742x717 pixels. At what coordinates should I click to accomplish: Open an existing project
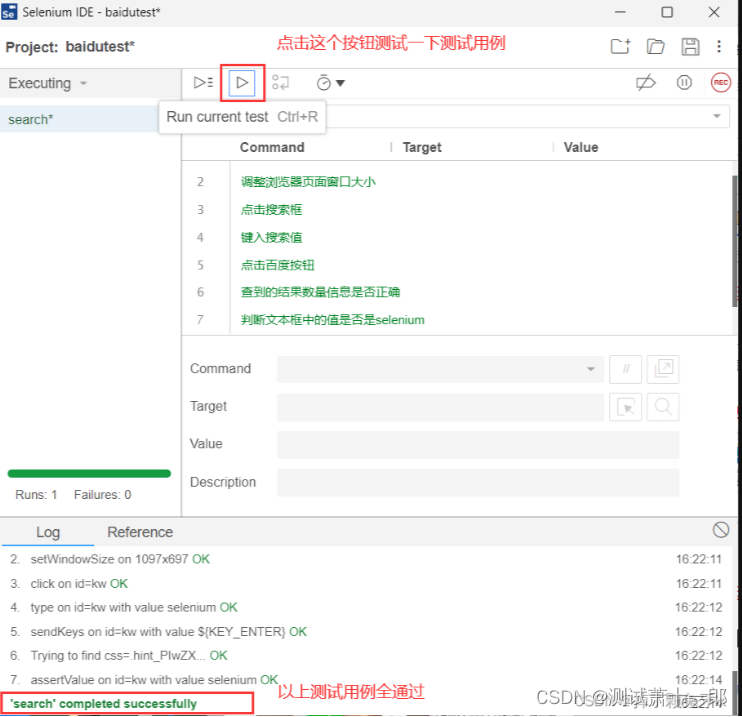tap(655, 46)
